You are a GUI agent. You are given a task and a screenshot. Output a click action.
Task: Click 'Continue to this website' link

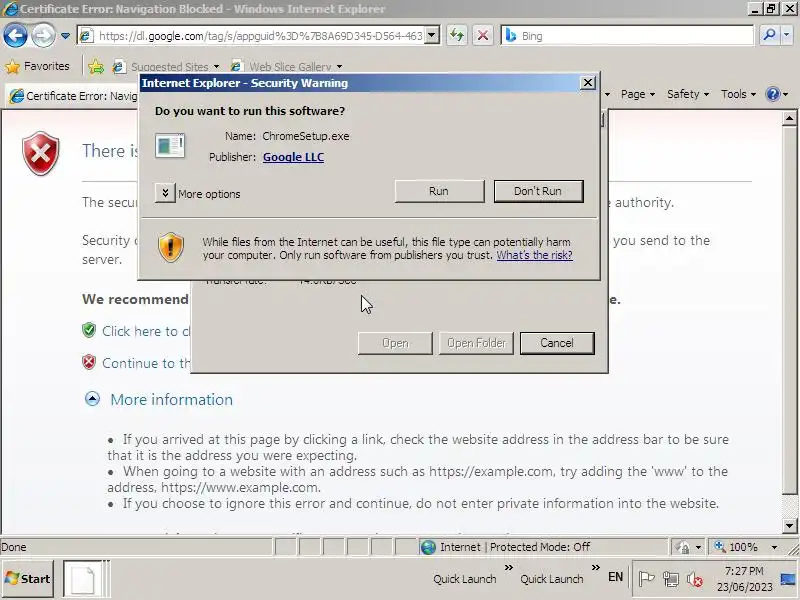click(x=146, y=363)
